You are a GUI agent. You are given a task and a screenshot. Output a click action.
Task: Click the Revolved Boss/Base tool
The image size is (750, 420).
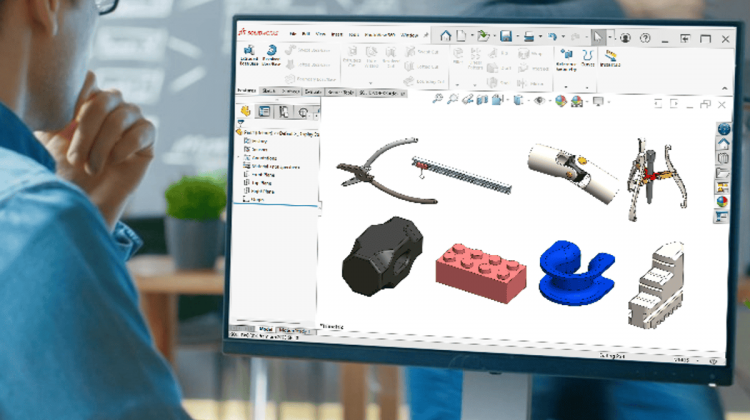(271, 55)
